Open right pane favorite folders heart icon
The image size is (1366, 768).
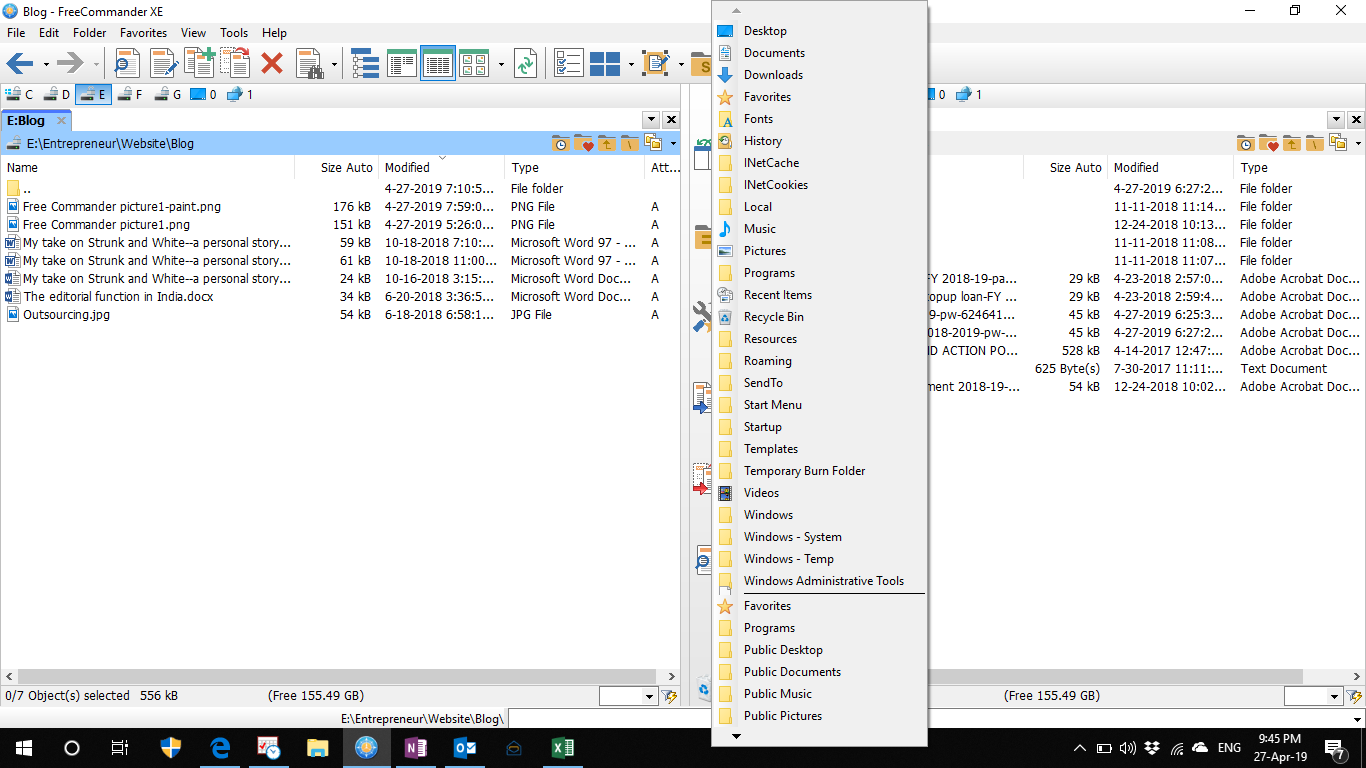pyautogui.click(x=1269, y=144)
